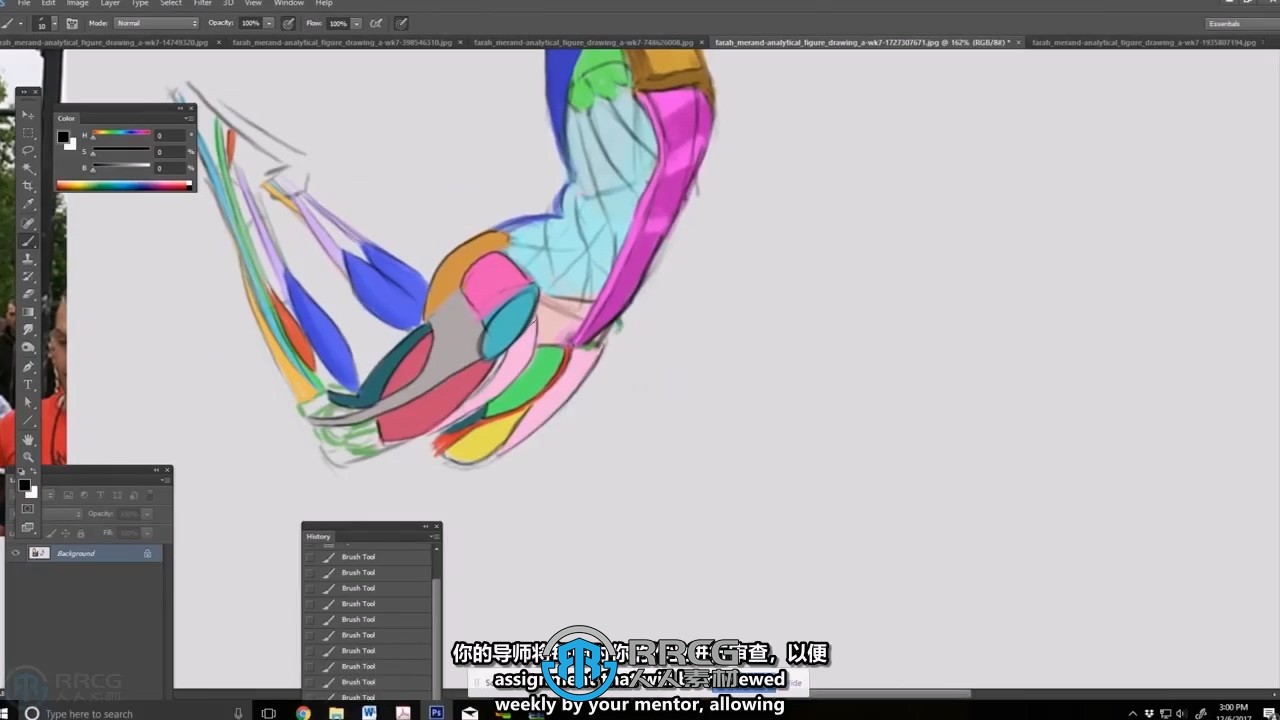Open Task View on the taskbar
Image resolution: width=1280 pixels, height=720 pixels.
(268, 713)
